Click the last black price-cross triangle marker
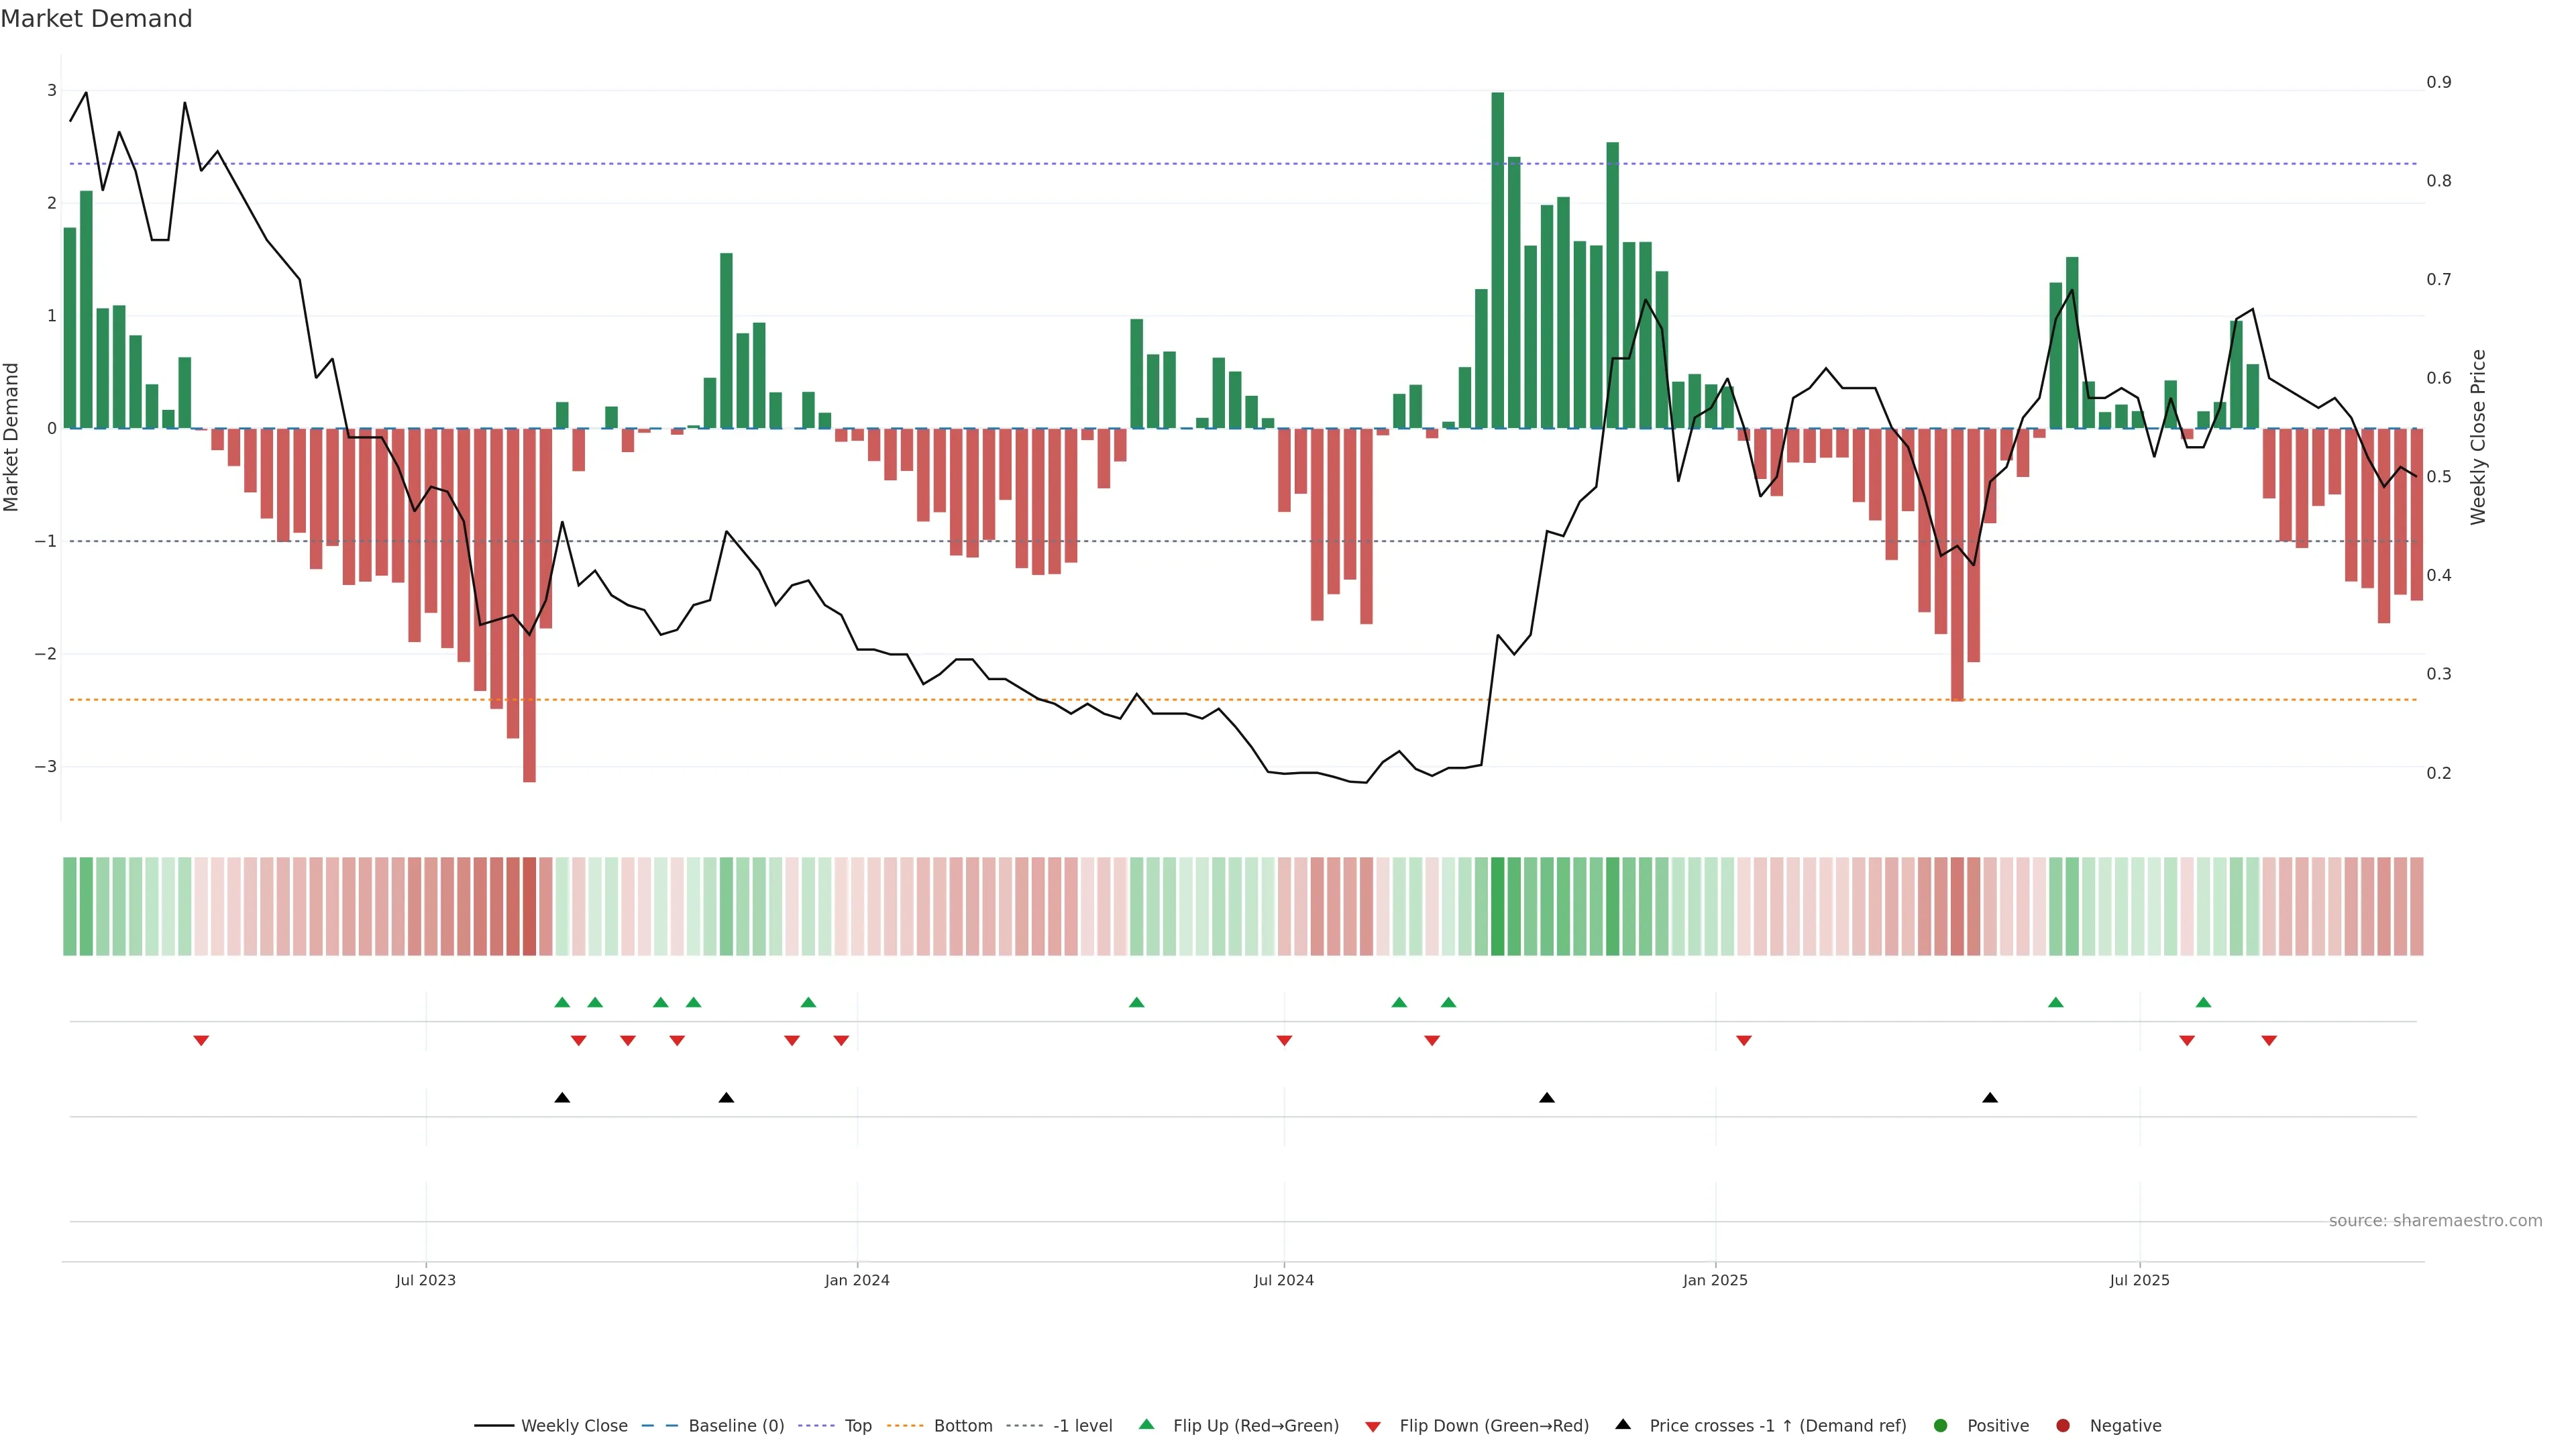The height and width of the screenshot is (1449, 2576). click(x=1990, y=1098)
